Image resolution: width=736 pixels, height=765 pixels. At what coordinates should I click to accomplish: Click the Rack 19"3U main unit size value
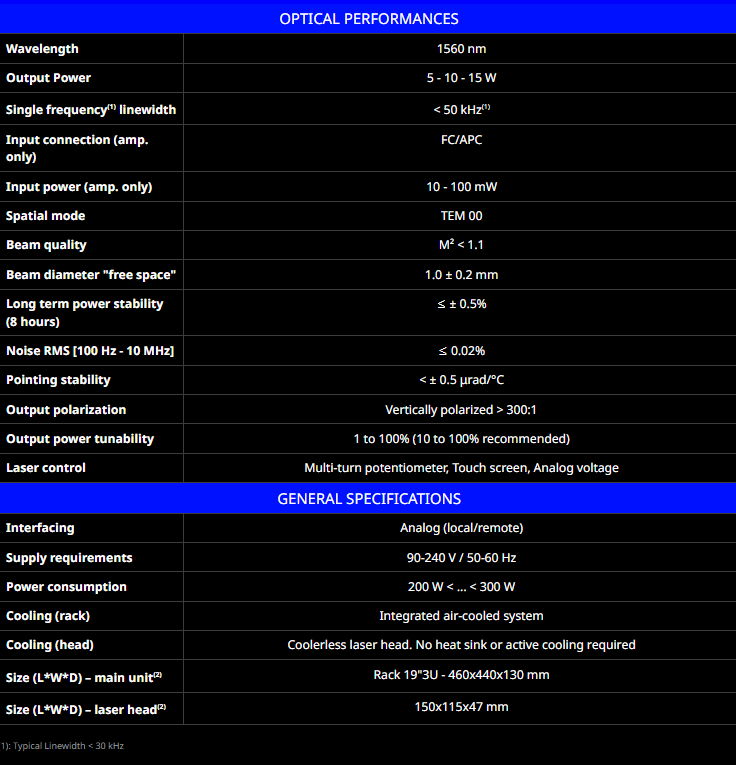pos(461,675)
